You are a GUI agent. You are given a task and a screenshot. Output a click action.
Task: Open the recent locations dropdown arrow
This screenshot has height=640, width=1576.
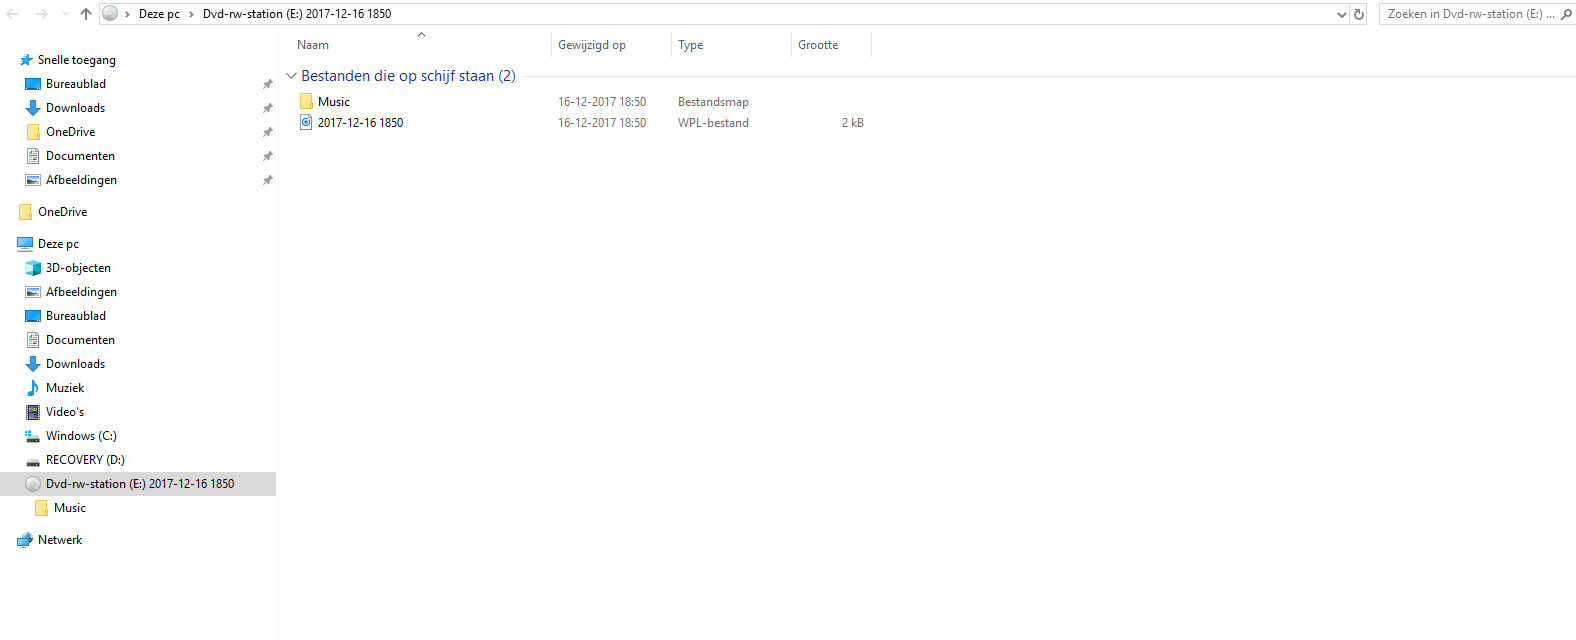65,14
